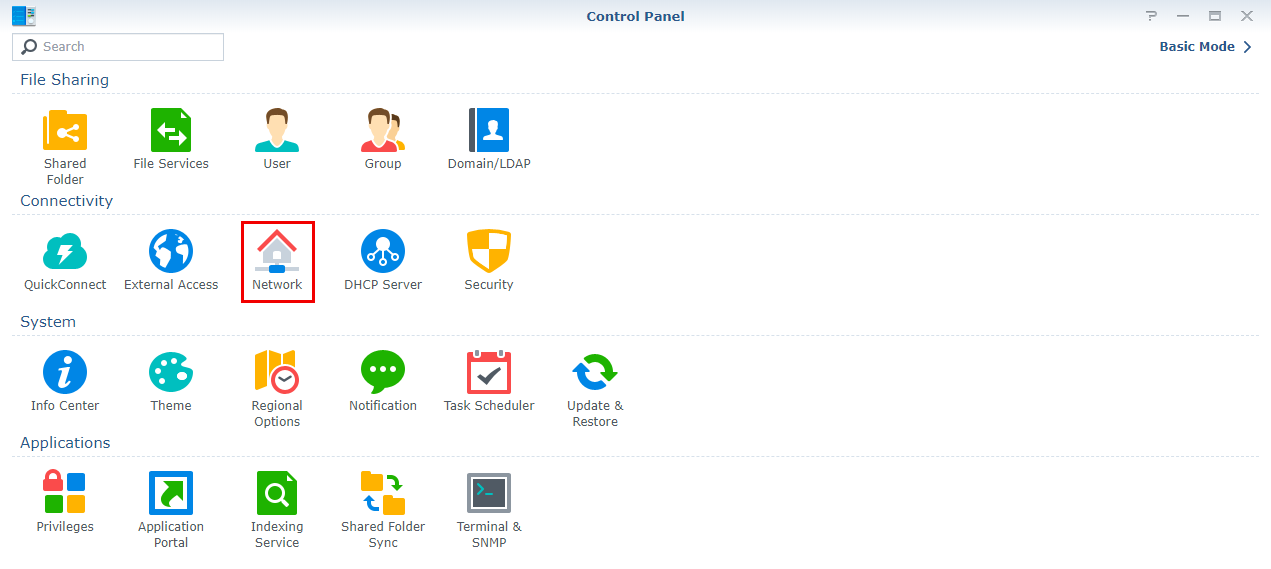Open Terminal & SNMP settings
The image size is (1271, 569).
pyautogui.click(x=489, y=494)
